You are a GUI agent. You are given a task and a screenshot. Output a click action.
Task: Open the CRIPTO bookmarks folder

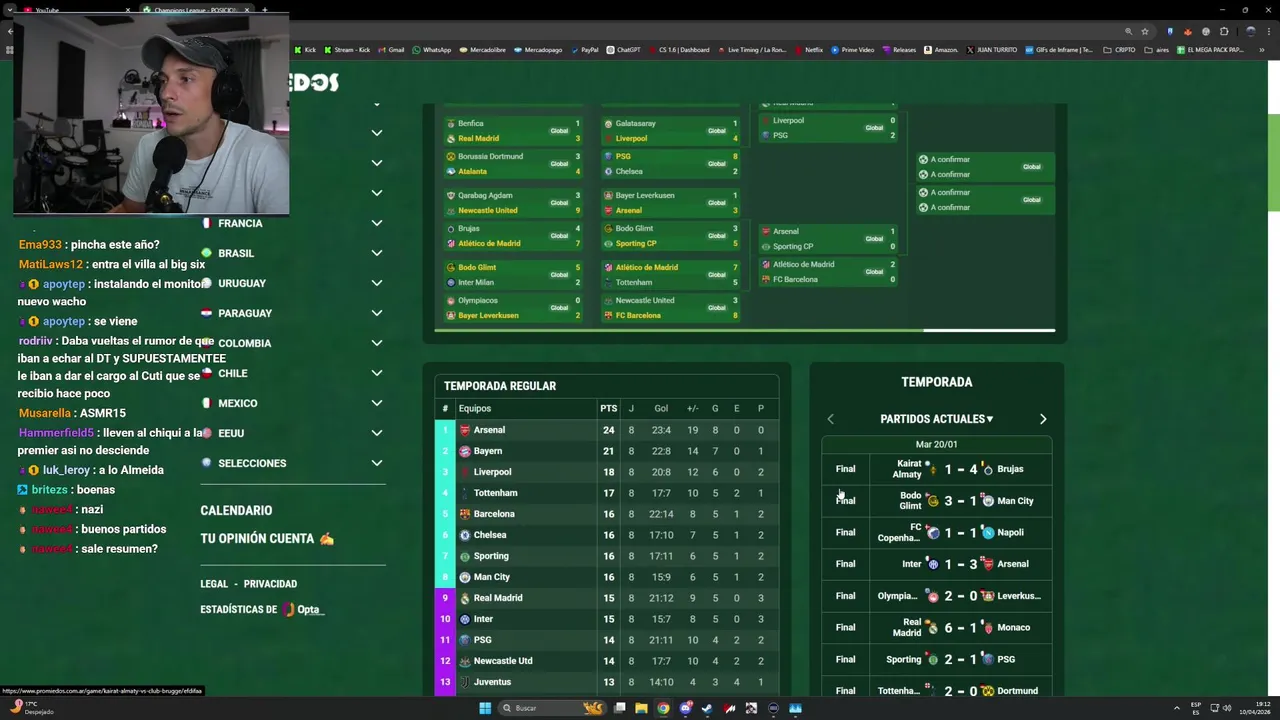click(x=1120, y=49)
